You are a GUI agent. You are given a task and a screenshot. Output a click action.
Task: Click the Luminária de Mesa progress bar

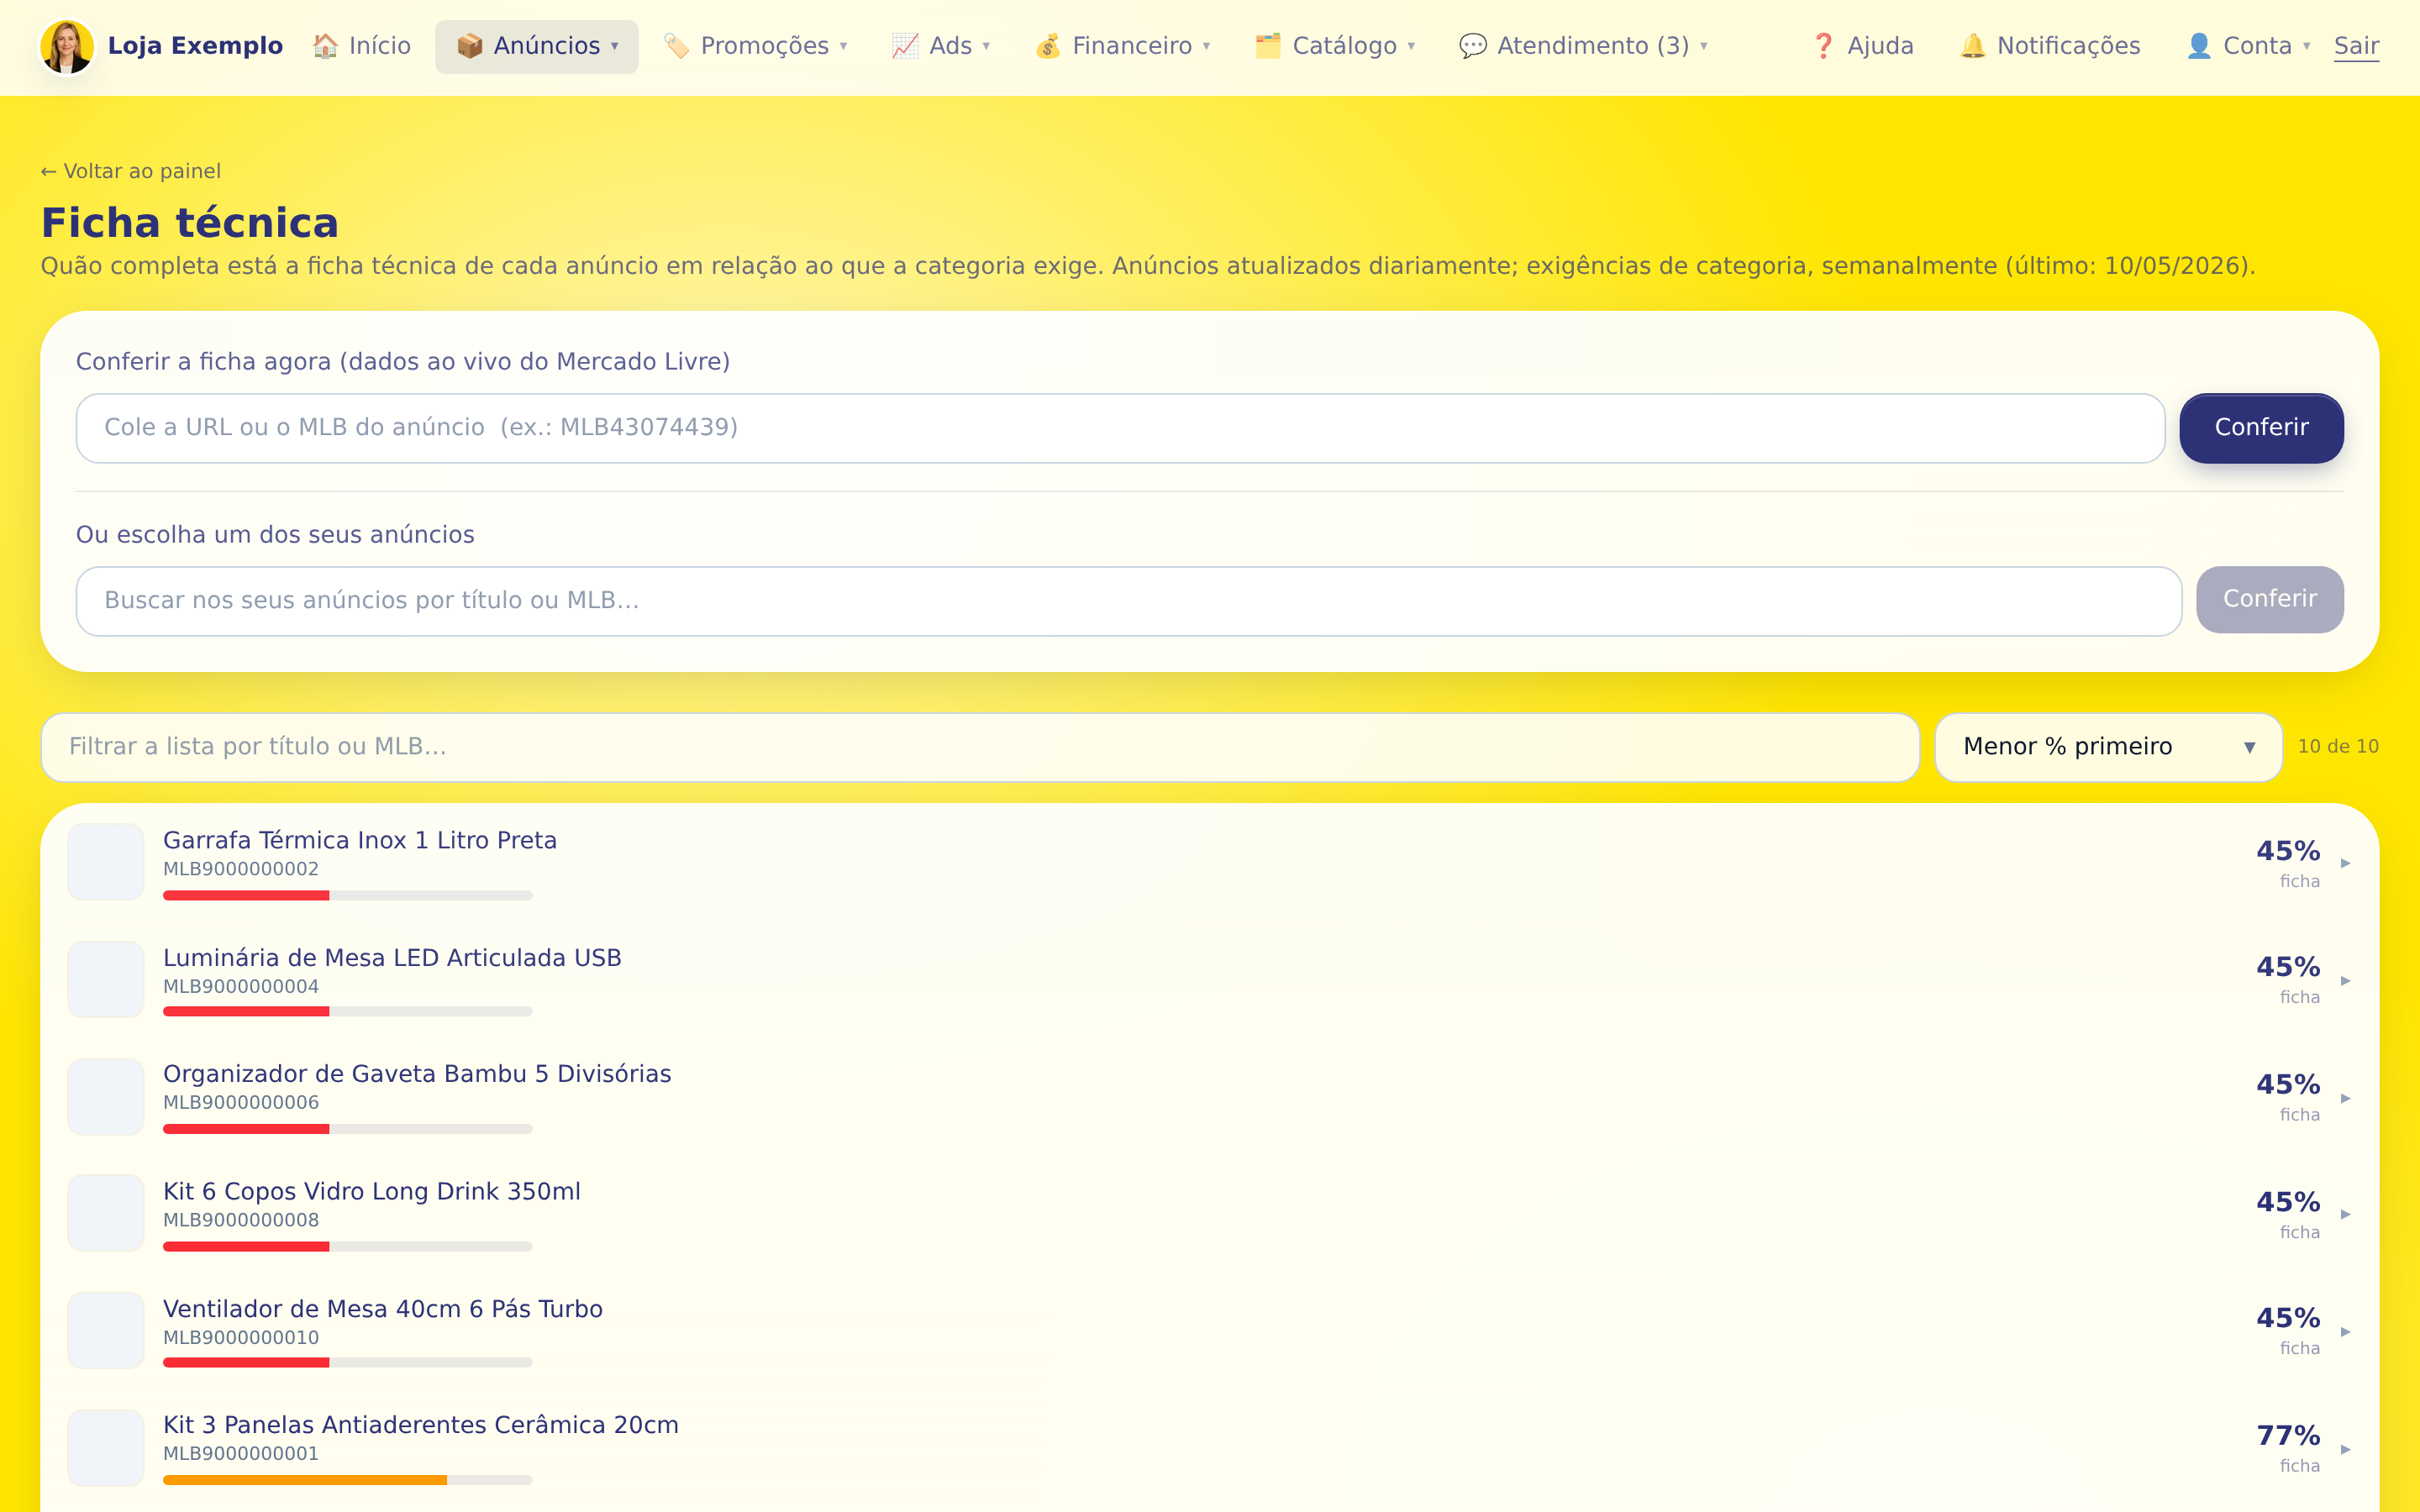coord(347,1012)
